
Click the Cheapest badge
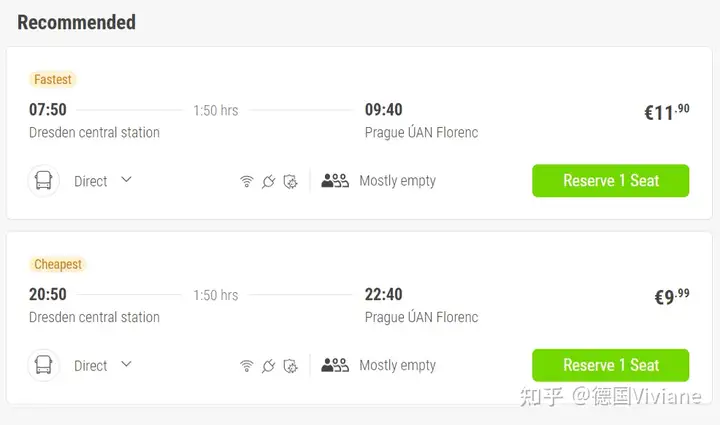[58, 264]
